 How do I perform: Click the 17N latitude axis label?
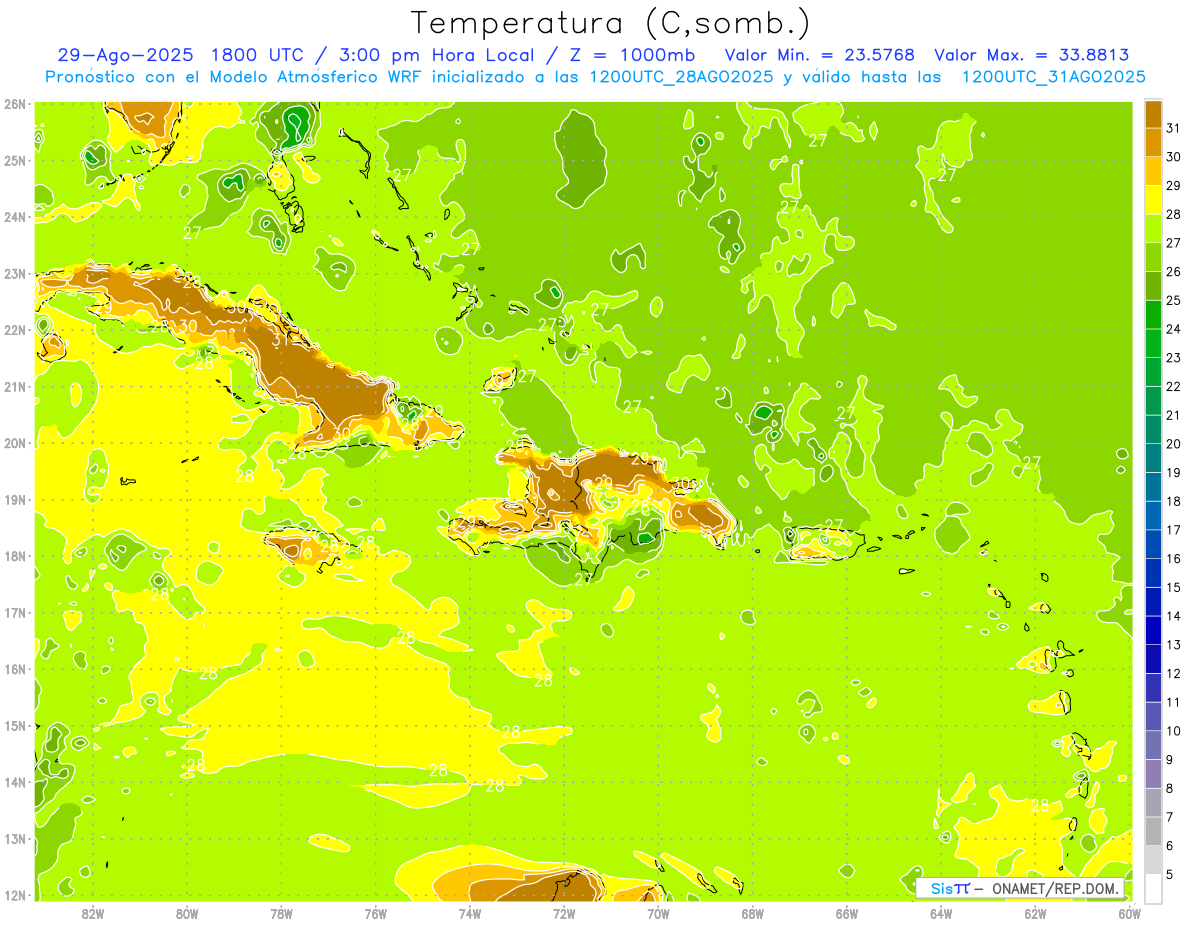(x=15, y=612)
